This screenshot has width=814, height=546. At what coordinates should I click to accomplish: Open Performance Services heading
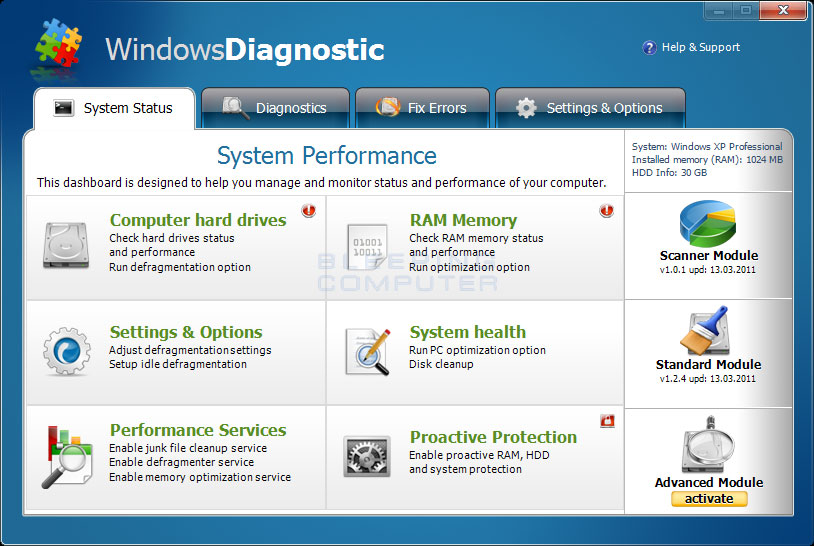point(198,430)
